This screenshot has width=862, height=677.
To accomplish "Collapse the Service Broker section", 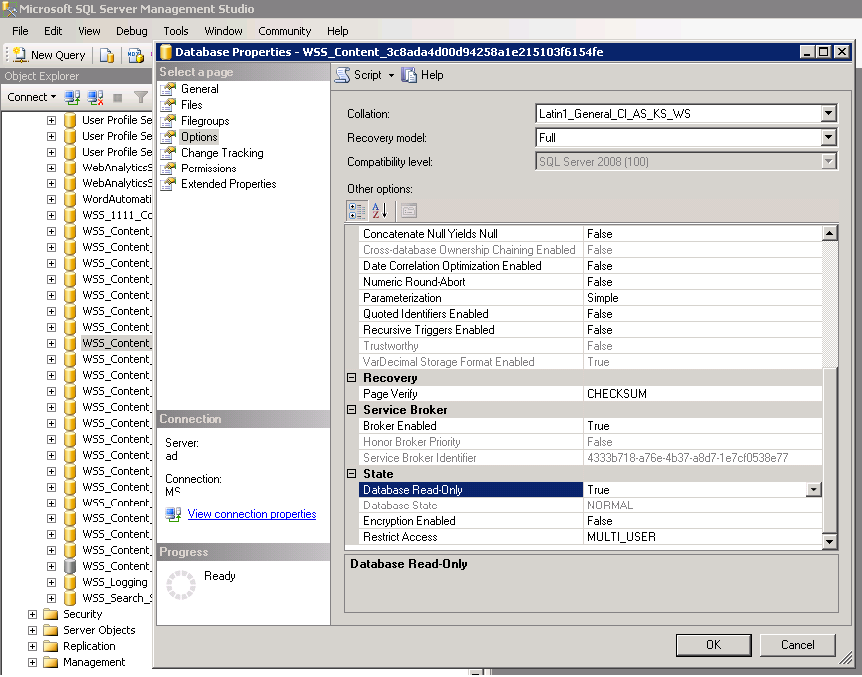I will pyautogui.click(x=352, y=409).
